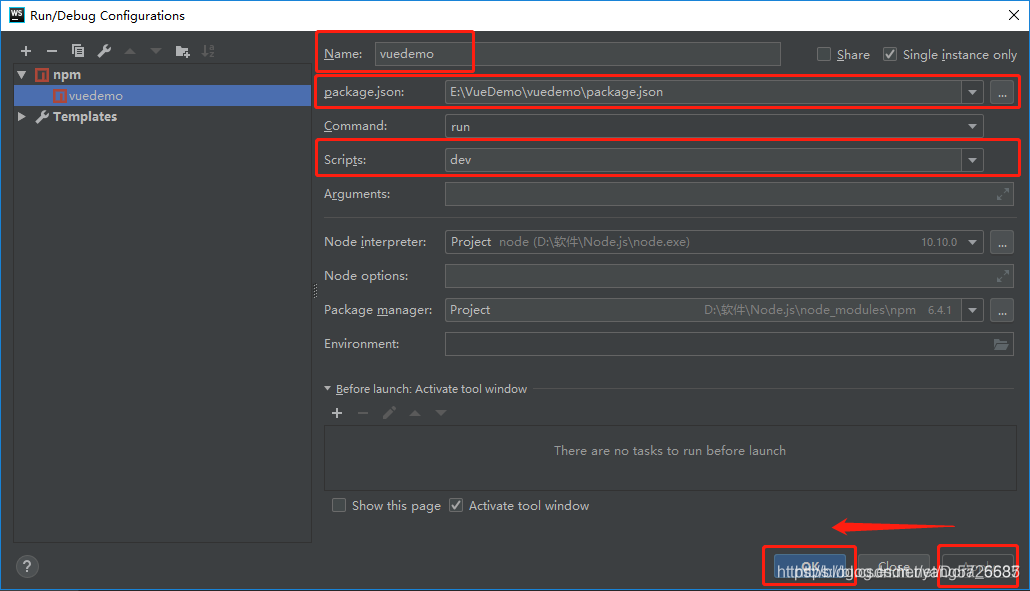Remove before launch task
Screen dimensions: 1030x591
[363, 413]
